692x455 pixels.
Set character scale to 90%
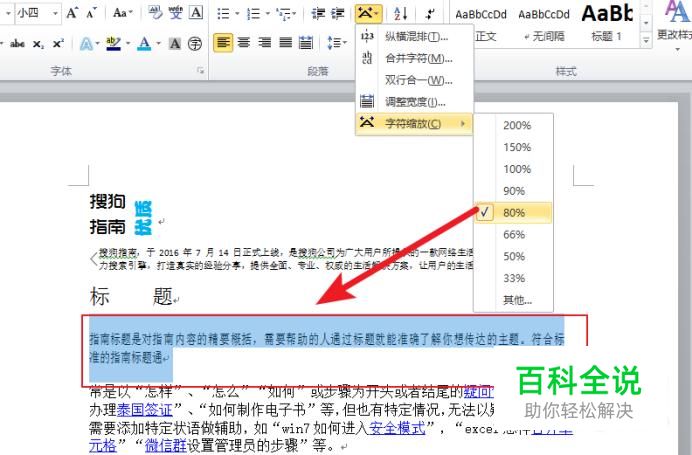click(513, 191)
